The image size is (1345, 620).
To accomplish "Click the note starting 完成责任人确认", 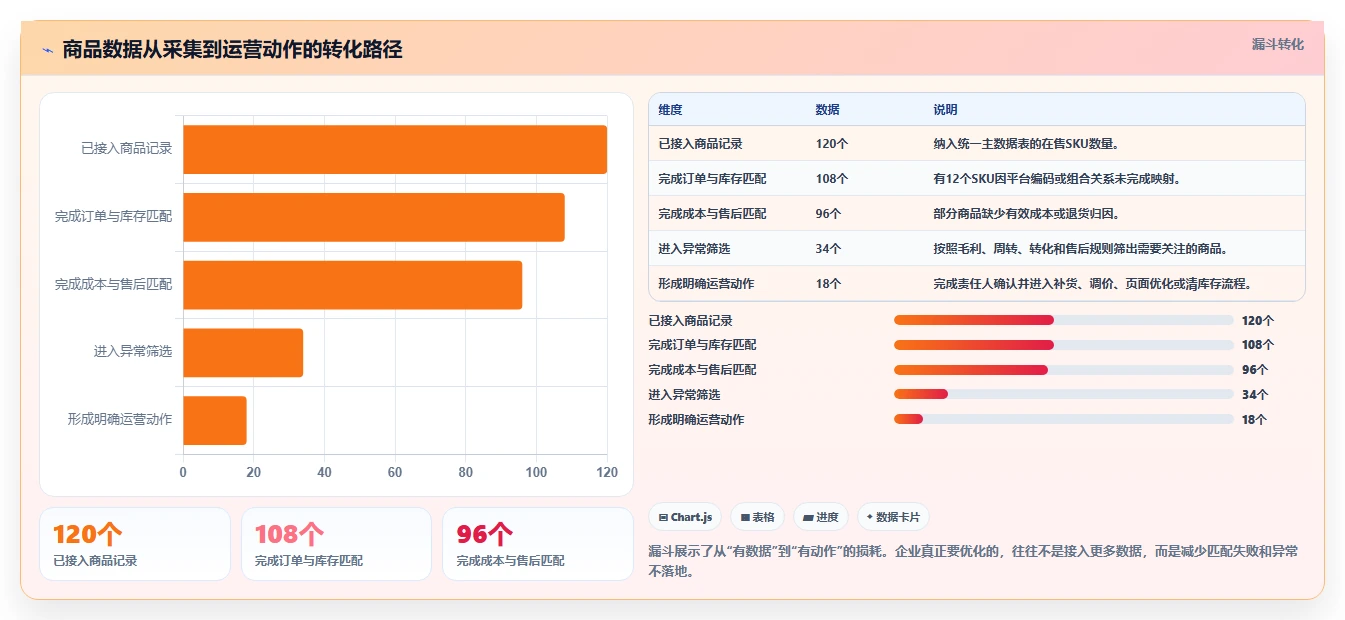I will (x=1092, y=284).
